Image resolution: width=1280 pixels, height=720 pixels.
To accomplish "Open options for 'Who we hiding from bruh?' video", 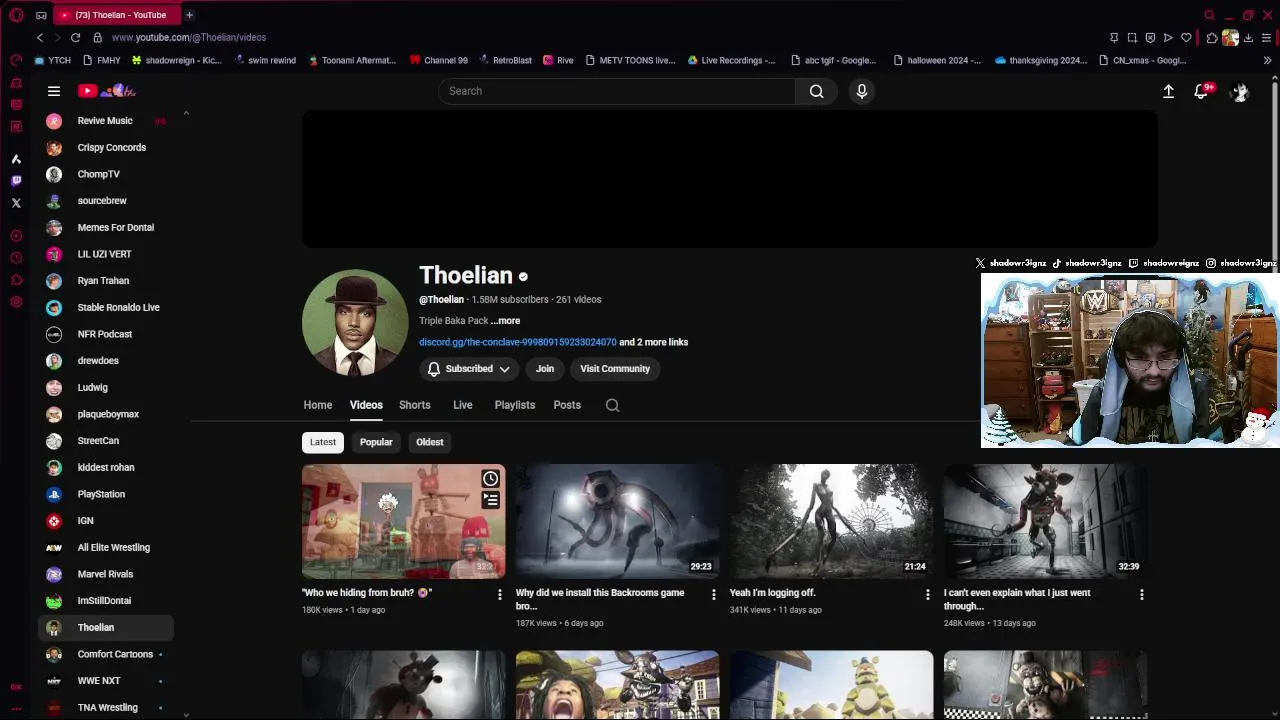I will 499,594.
